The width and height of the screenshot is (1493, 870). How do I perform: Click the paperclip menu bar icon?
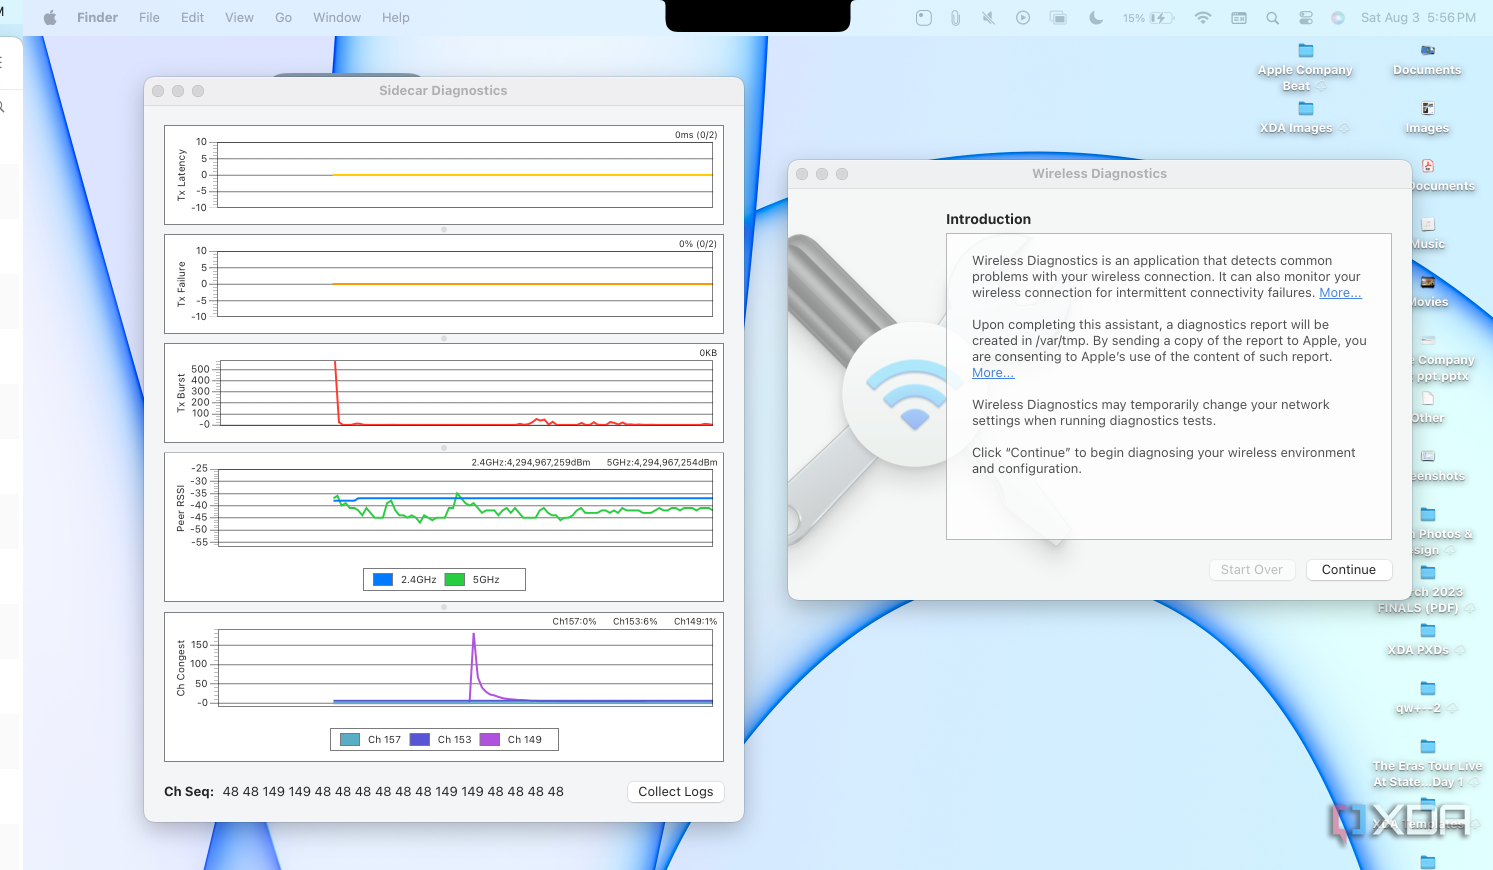[955, 18]
